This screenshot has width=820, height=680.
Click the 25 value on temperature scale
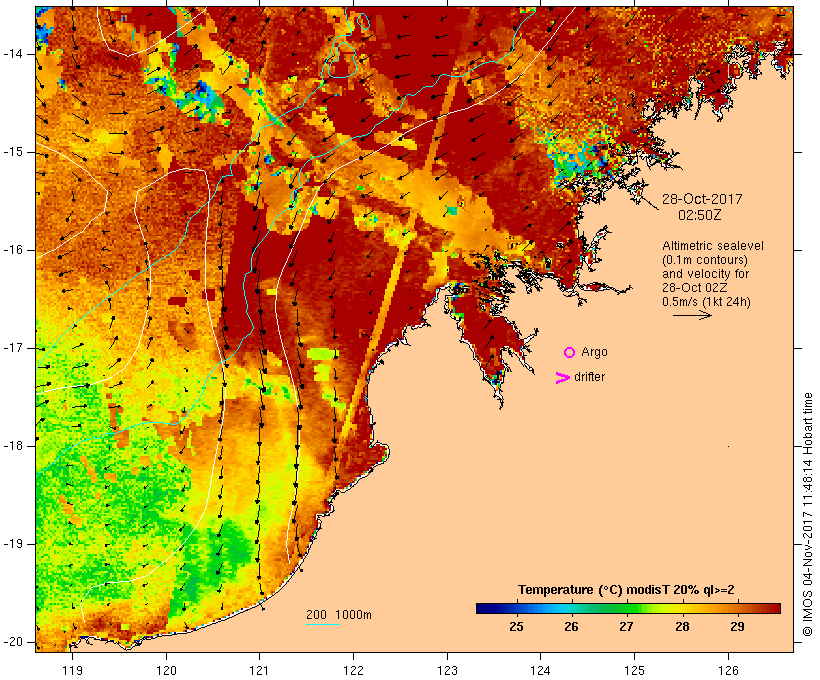pyautogui.click(x=516, y=627)
